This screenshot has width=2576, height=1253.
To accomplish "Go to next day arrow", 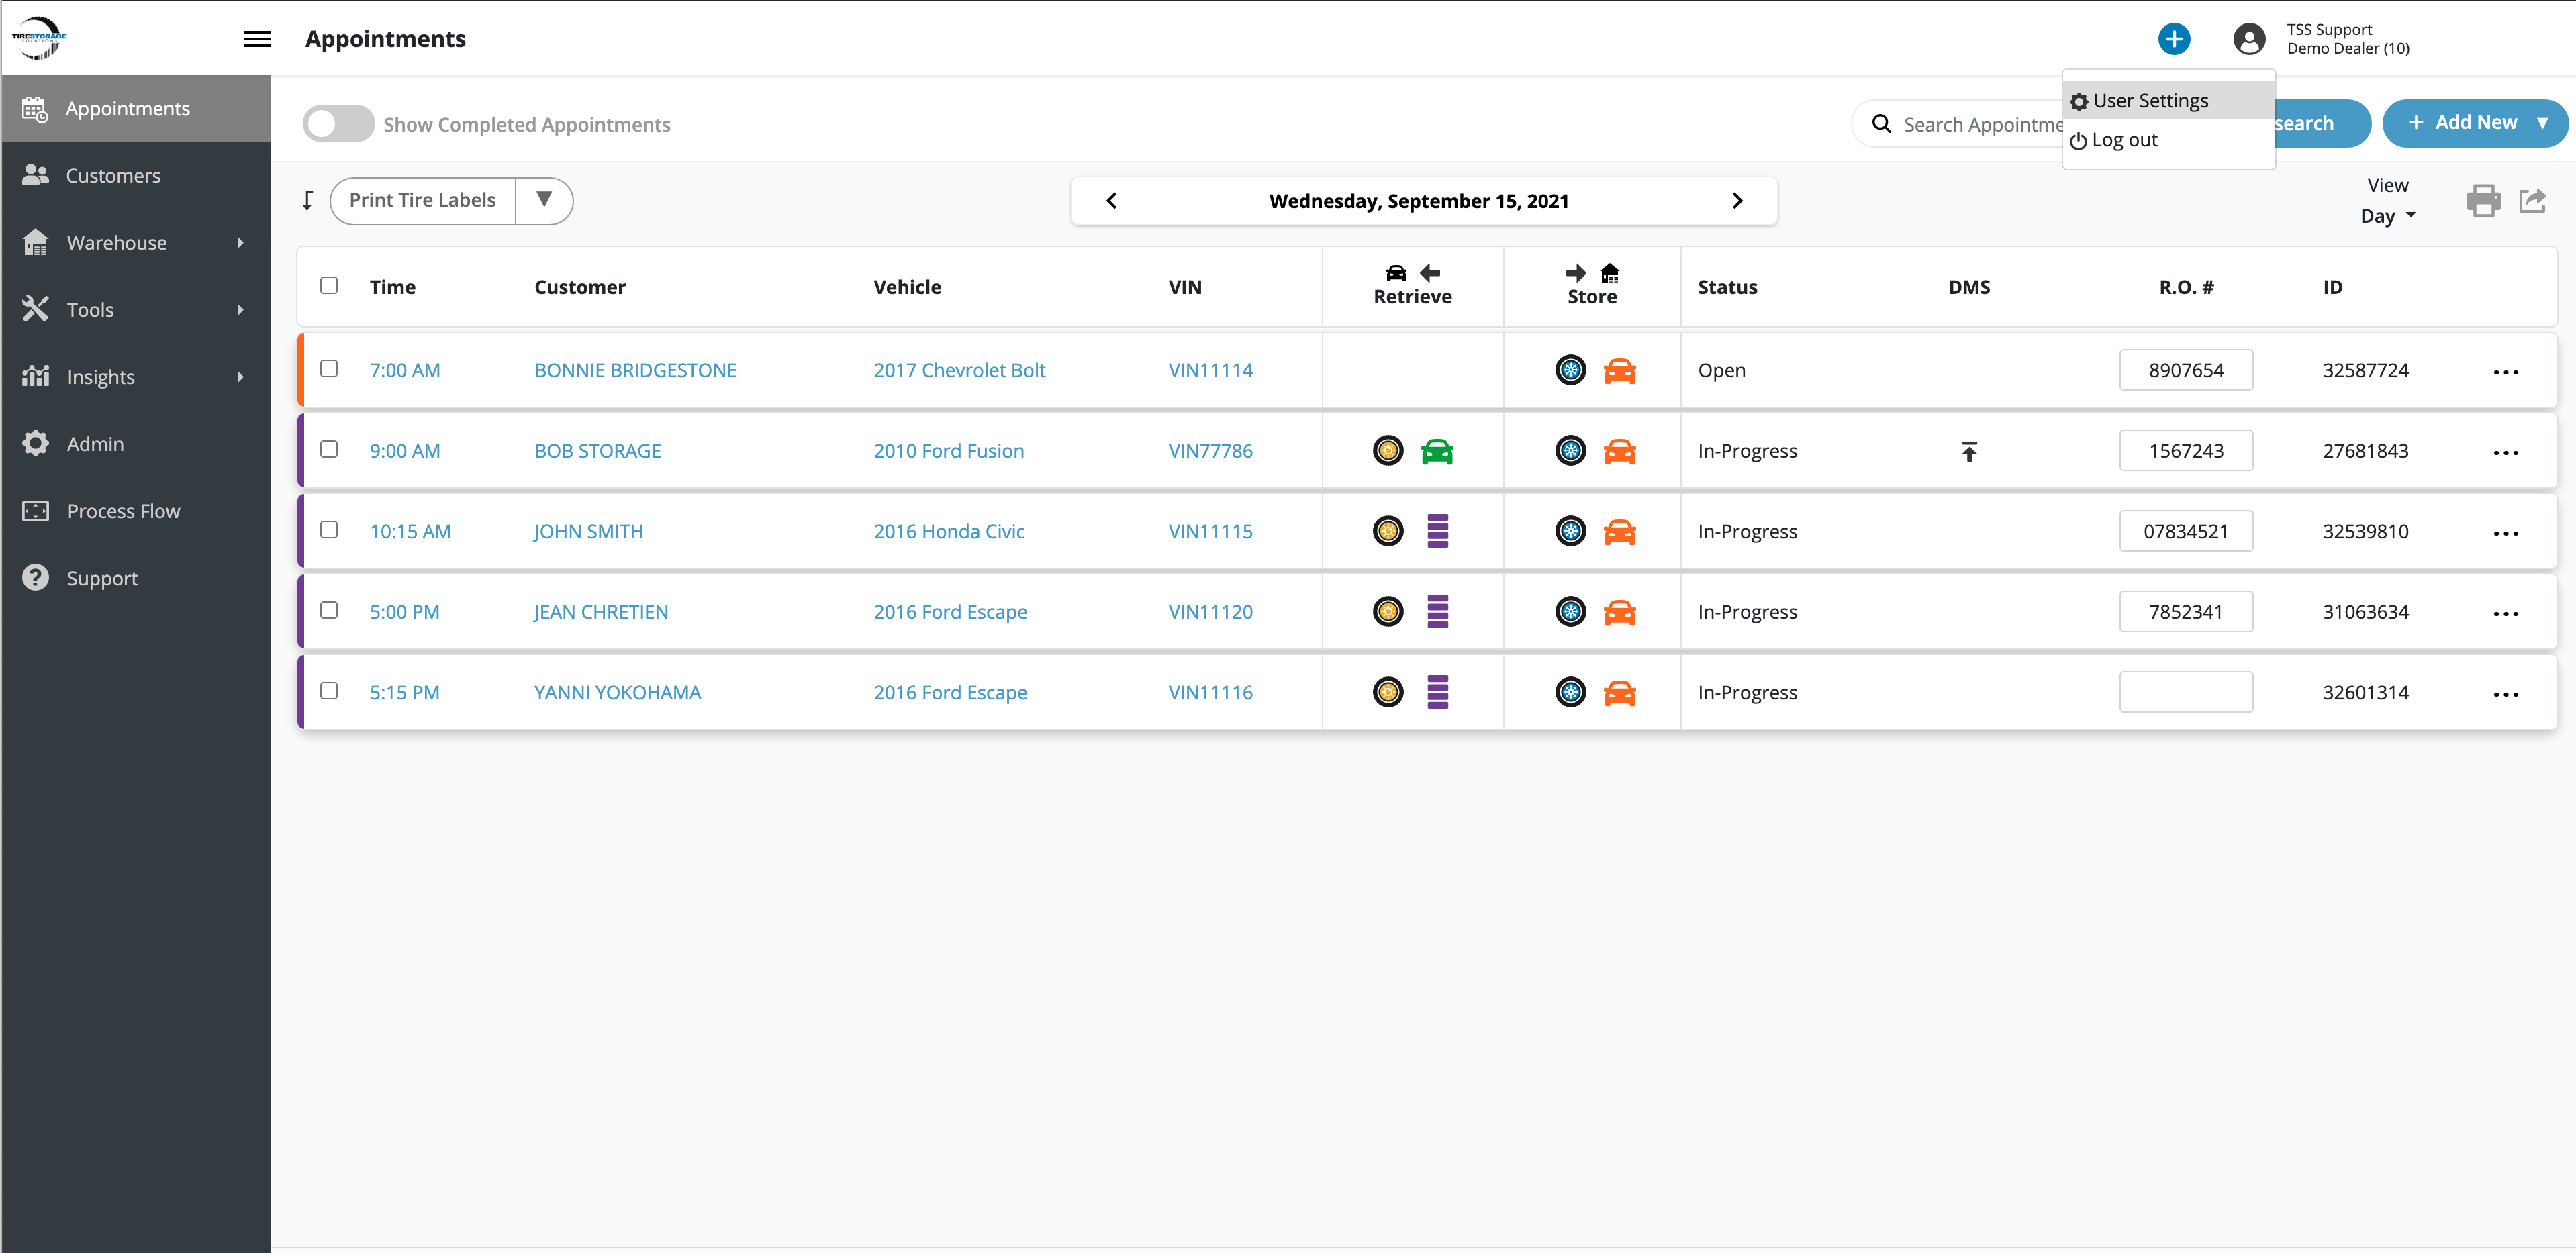I will pos(1737,201).
